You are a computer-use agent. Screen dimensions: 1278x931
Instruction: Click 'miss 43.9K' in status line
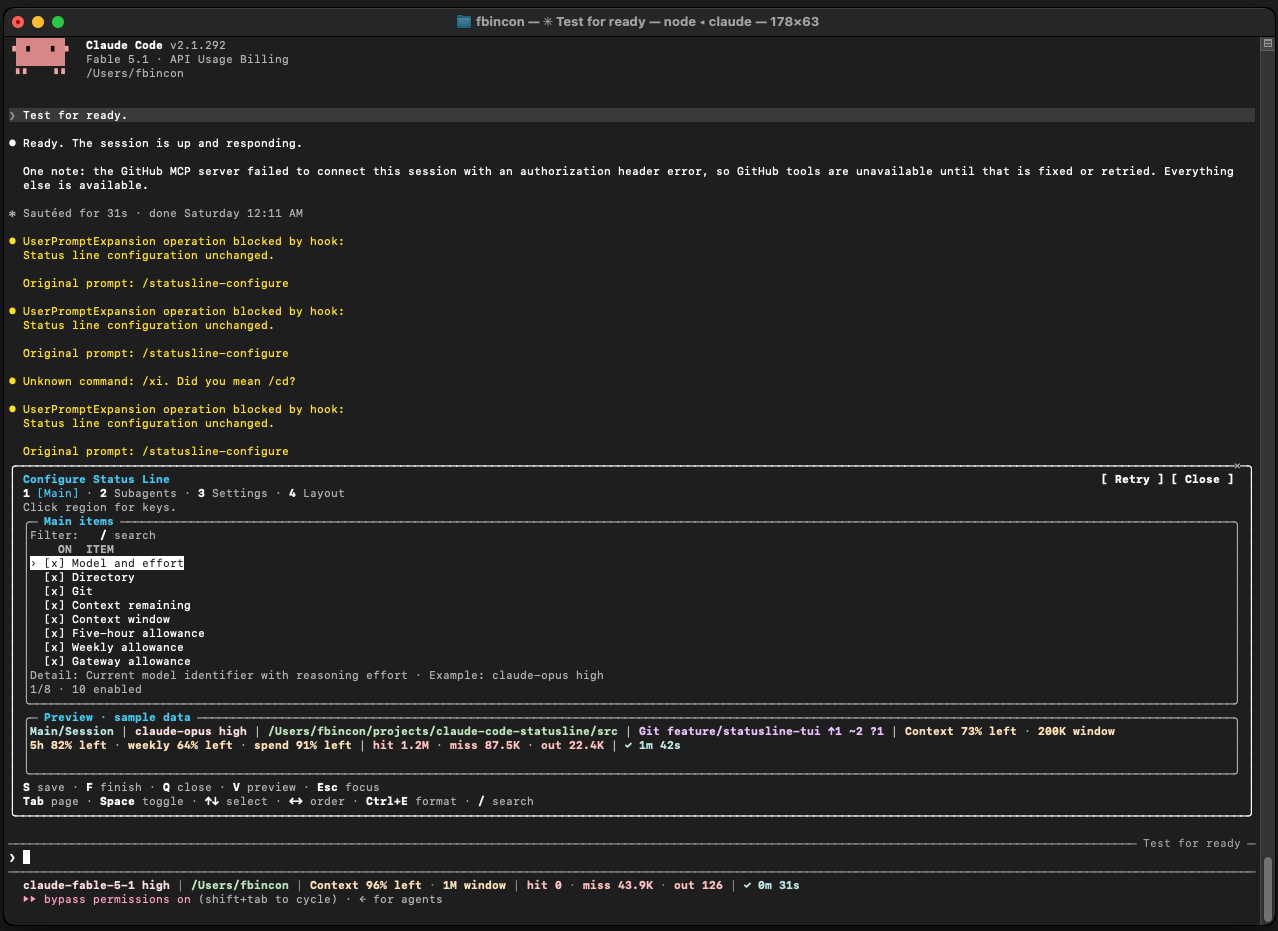pos(618,885)
